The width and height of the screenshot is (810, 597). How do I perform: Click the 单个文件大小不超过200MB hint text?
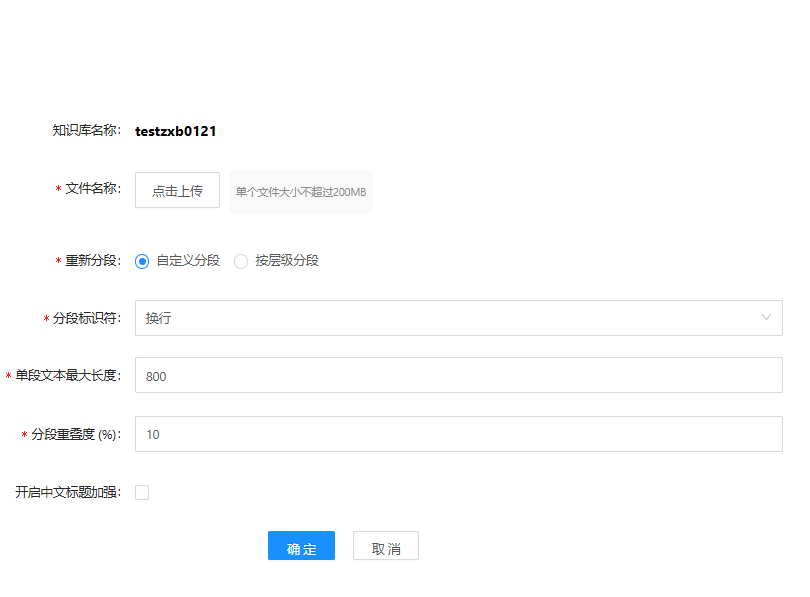(300, 191)
